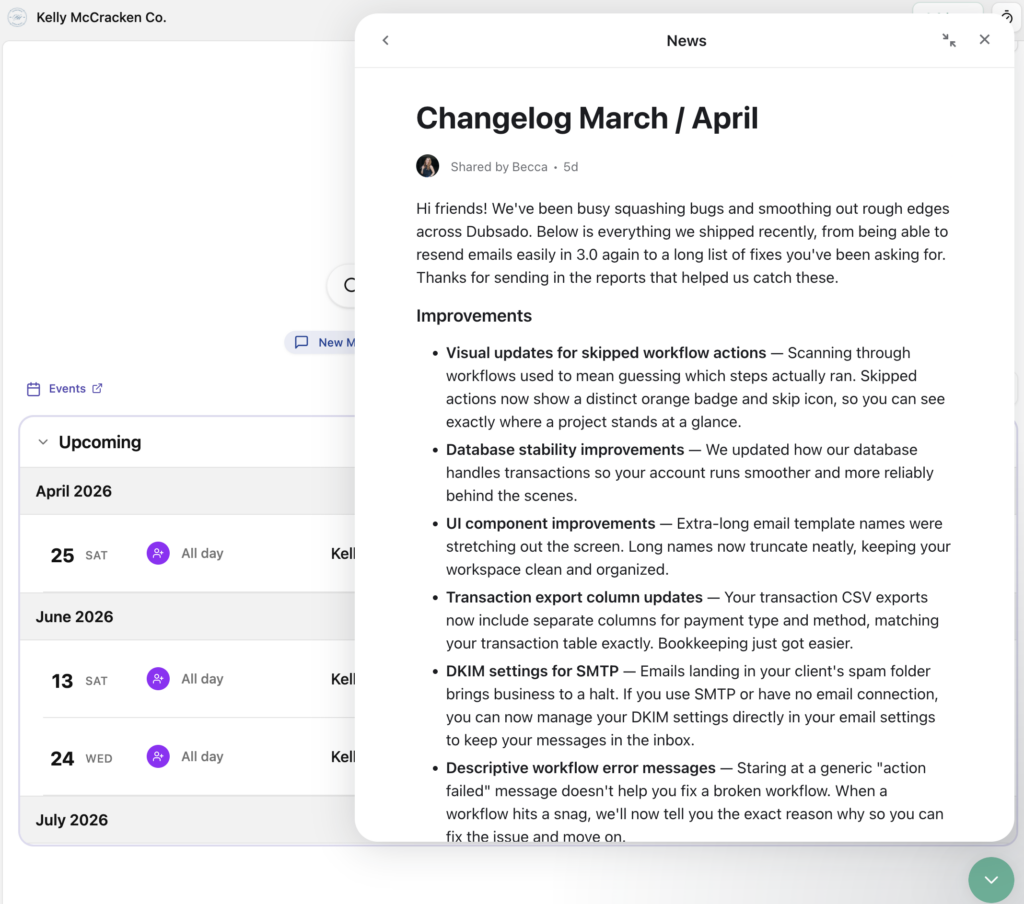Click the person icon for June 24 event

158,756
